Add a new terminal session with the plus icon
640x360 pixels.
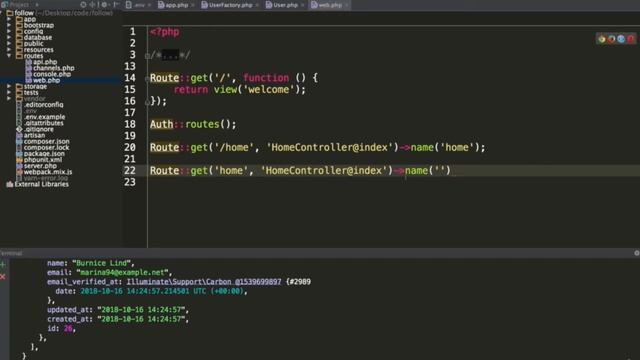click(3, 264)
